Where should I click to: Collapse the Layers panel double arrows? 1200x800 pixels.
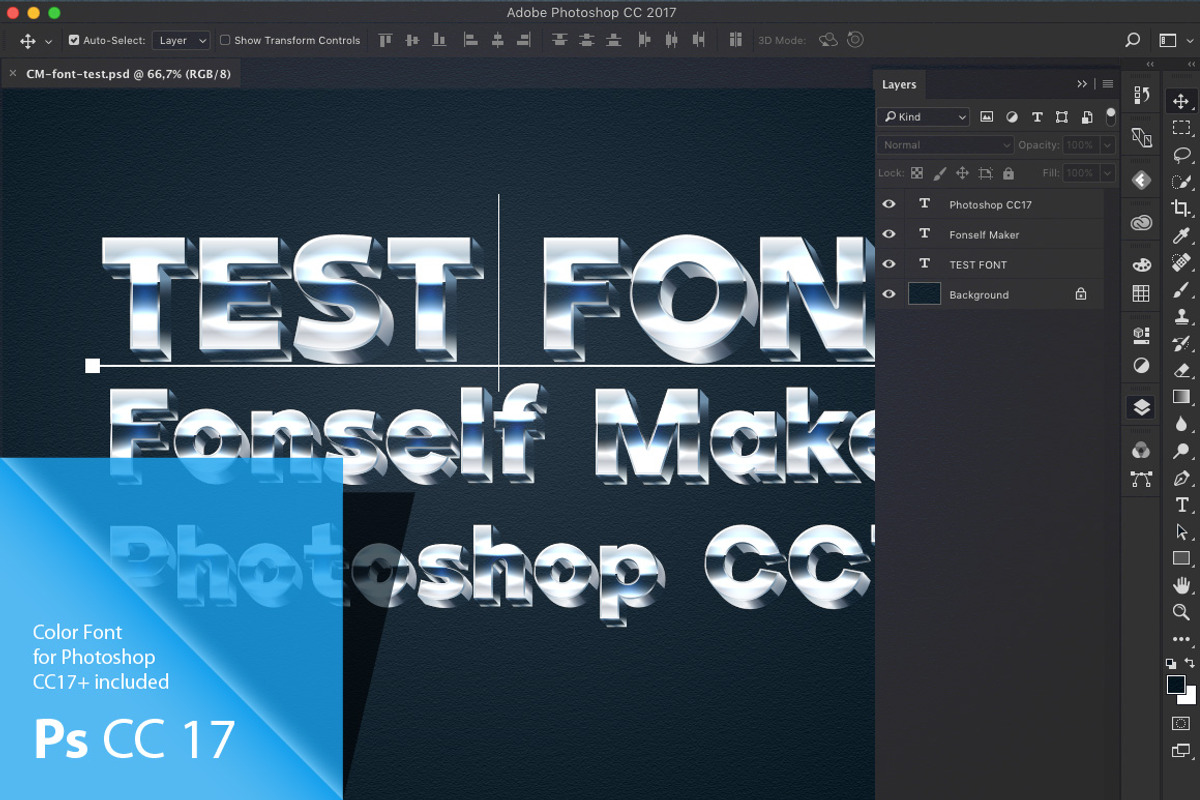click(x=1082, y=84)
